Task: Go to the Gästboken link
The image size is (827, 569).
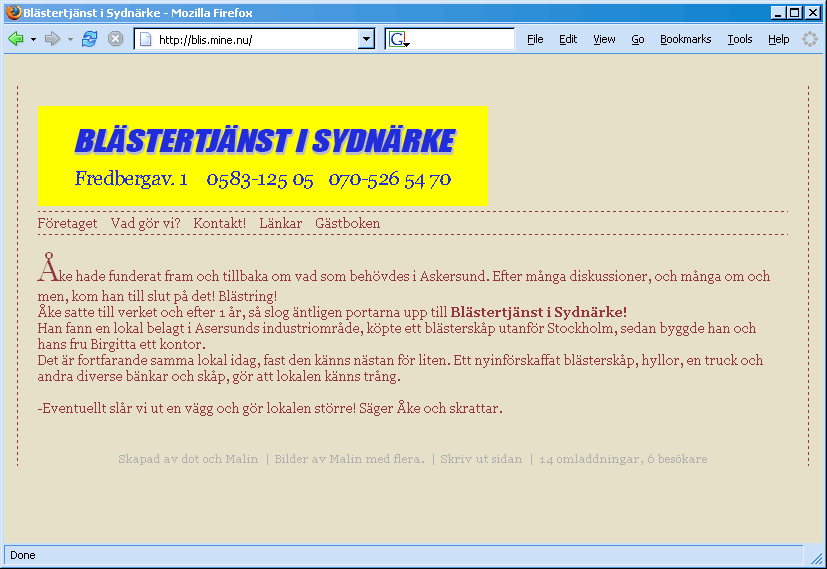Action: click(347, 223)
